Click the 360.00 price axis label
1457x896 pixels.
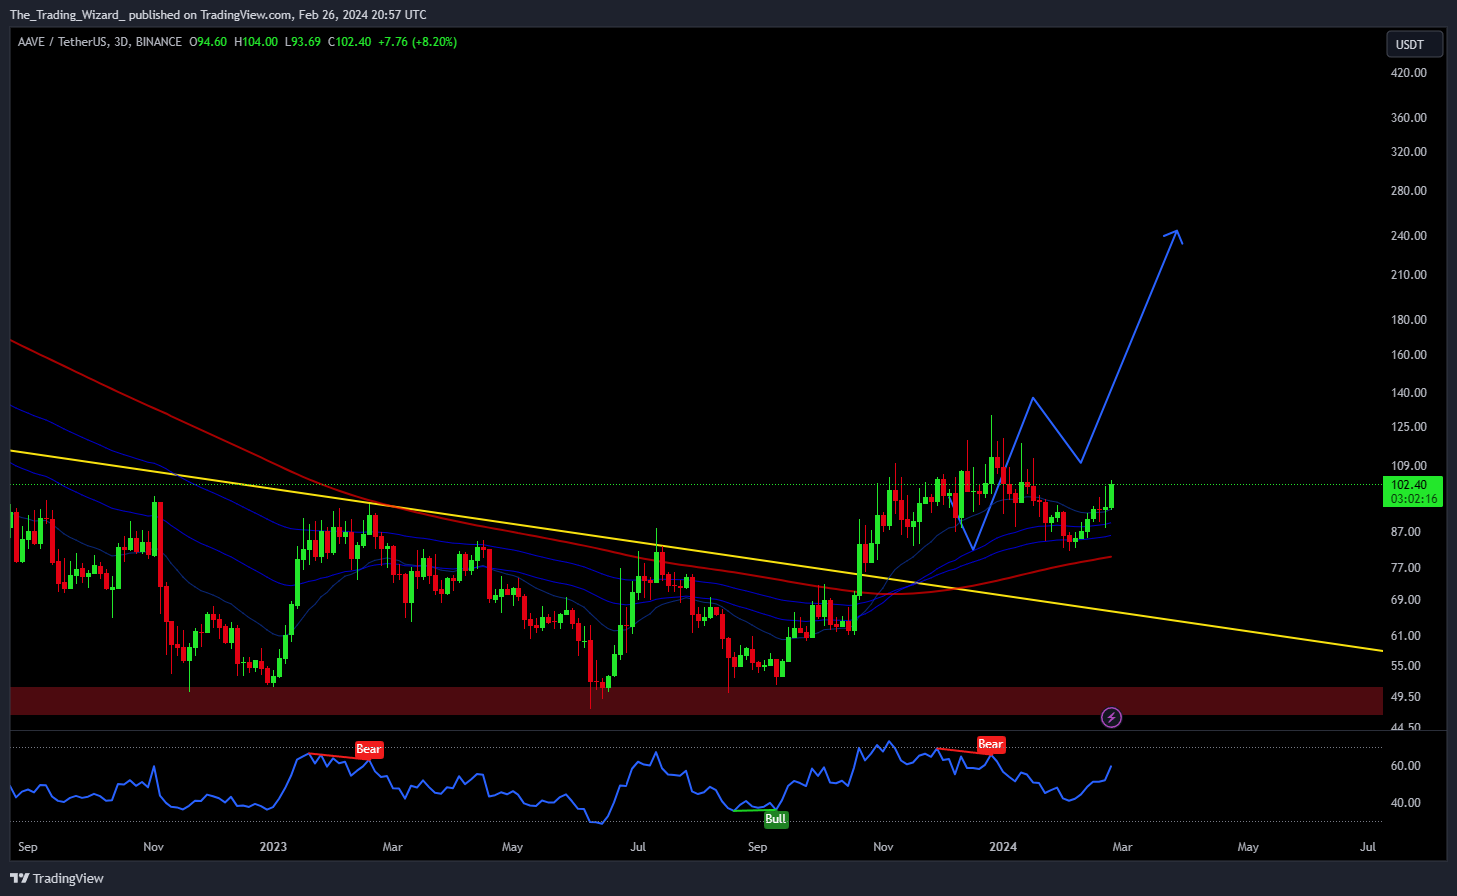coord(1408,118)
